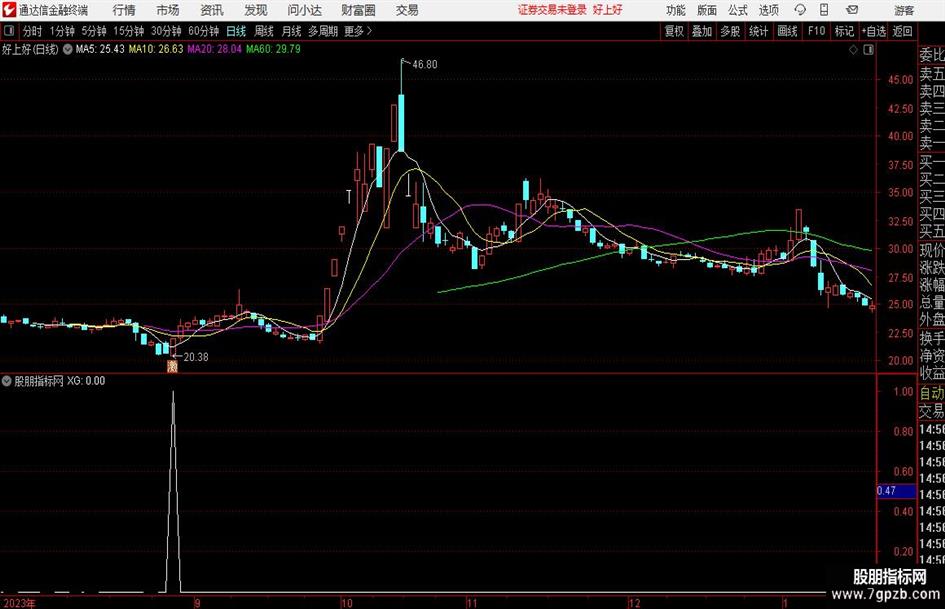Add stock via +自选 button

(x=873, y=31)
